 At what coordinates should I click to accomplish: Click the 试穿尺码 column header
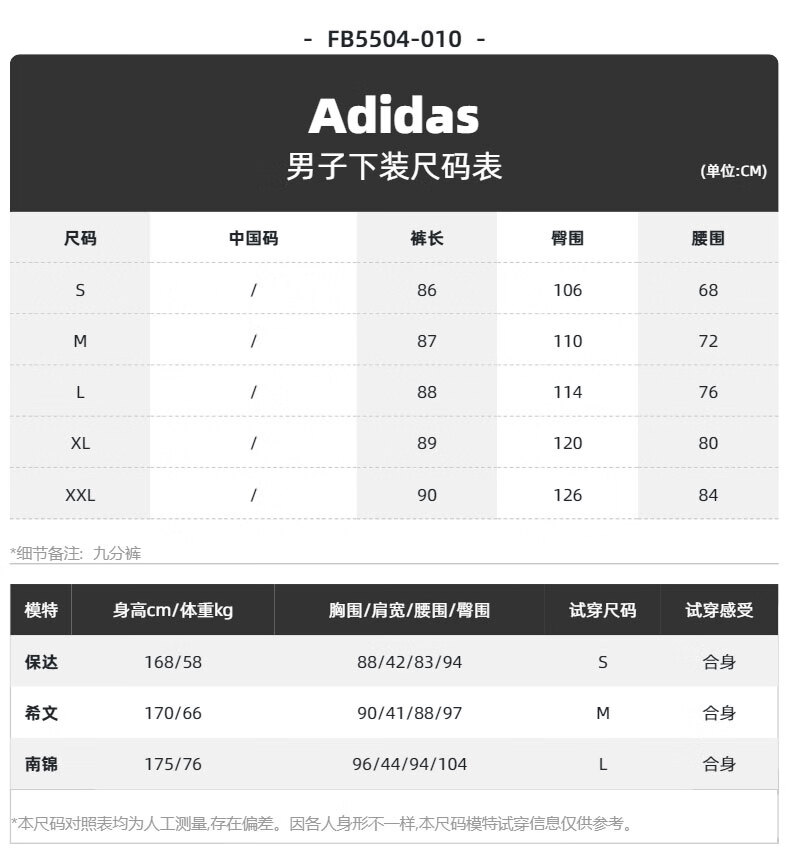603,610
